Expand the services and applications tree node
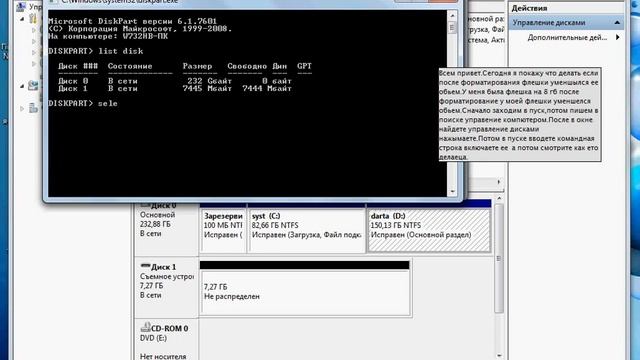The width and height of the screenshot is (640, 360). pos(22,108)
